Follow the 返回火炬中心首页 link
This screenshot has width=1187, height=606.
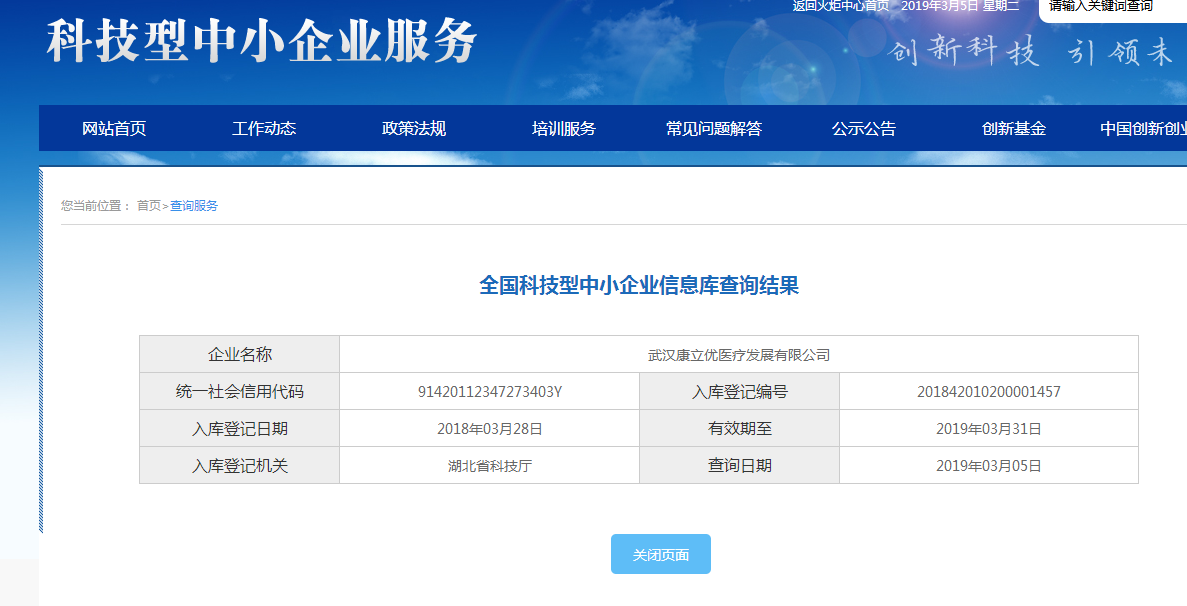840,6
